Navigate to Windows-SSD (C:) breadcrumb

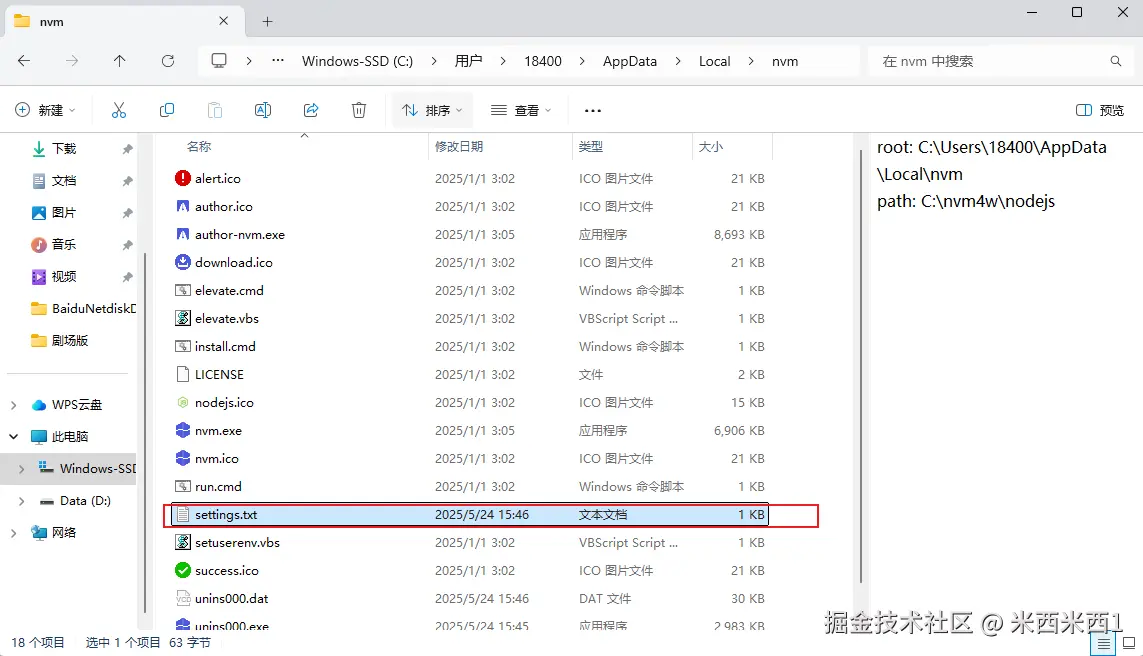(357, 61)
